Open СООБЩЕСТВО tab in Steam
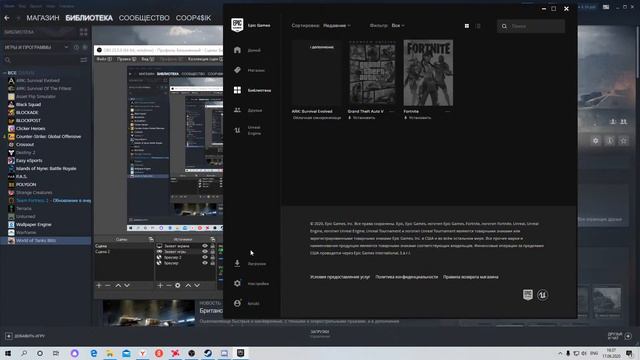Image resolution: width=640 pixels, height=360 pixels. (144, 18)
